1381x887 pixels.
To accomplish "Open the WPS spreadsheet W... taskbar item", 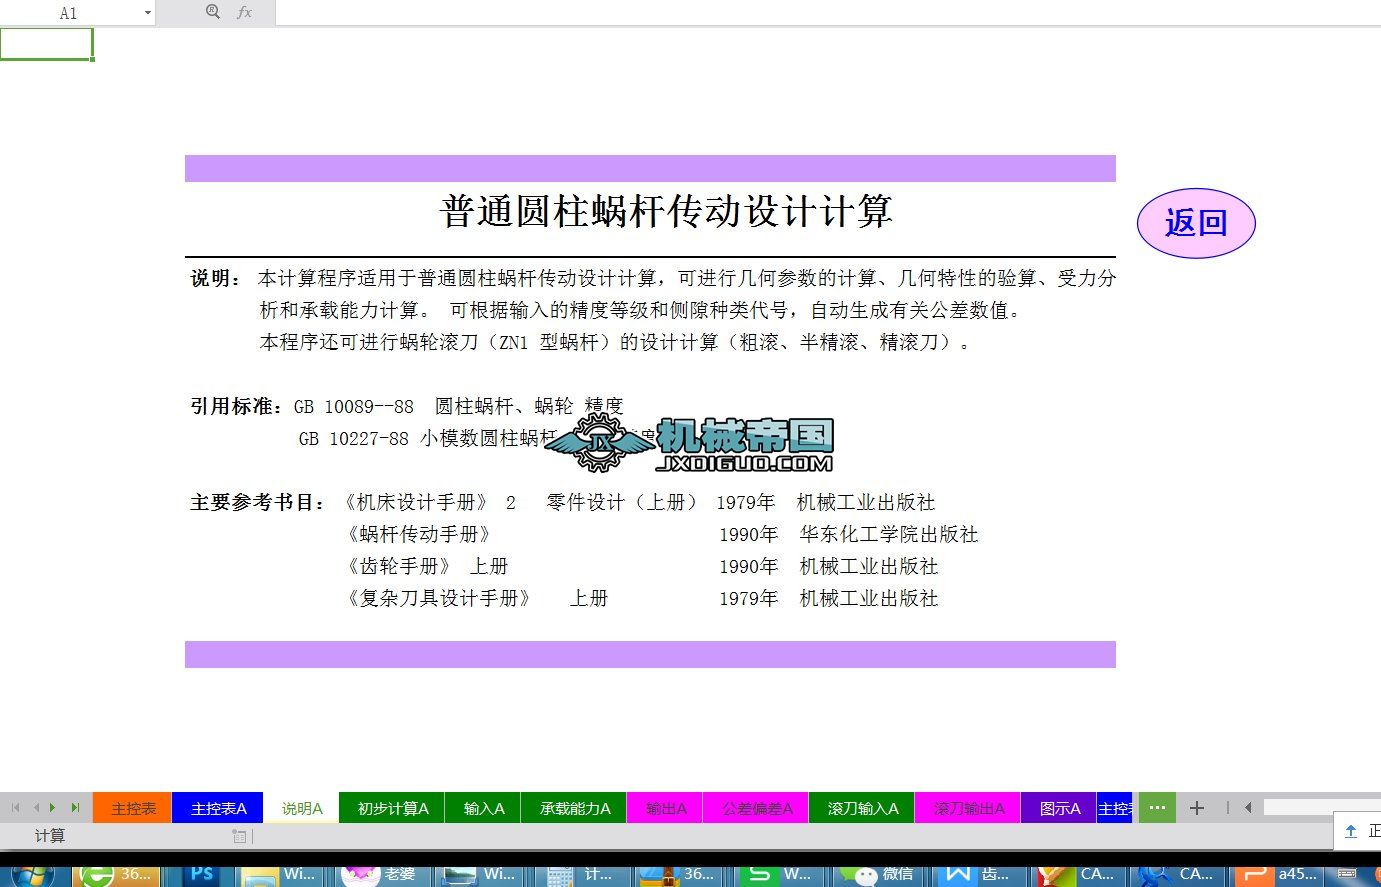I will tap(780, 875).
